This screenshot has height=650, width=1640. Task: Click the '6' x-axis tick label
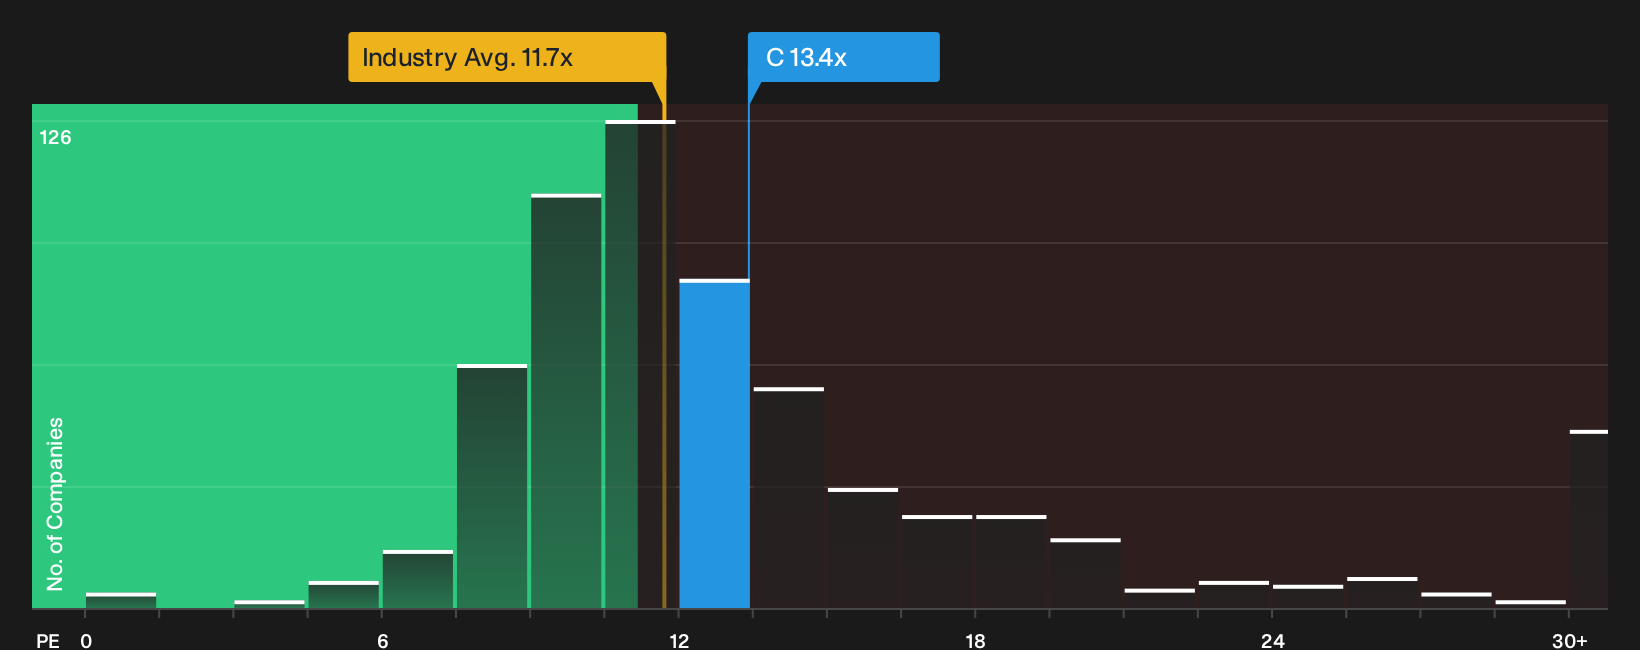tap(383, 641)
